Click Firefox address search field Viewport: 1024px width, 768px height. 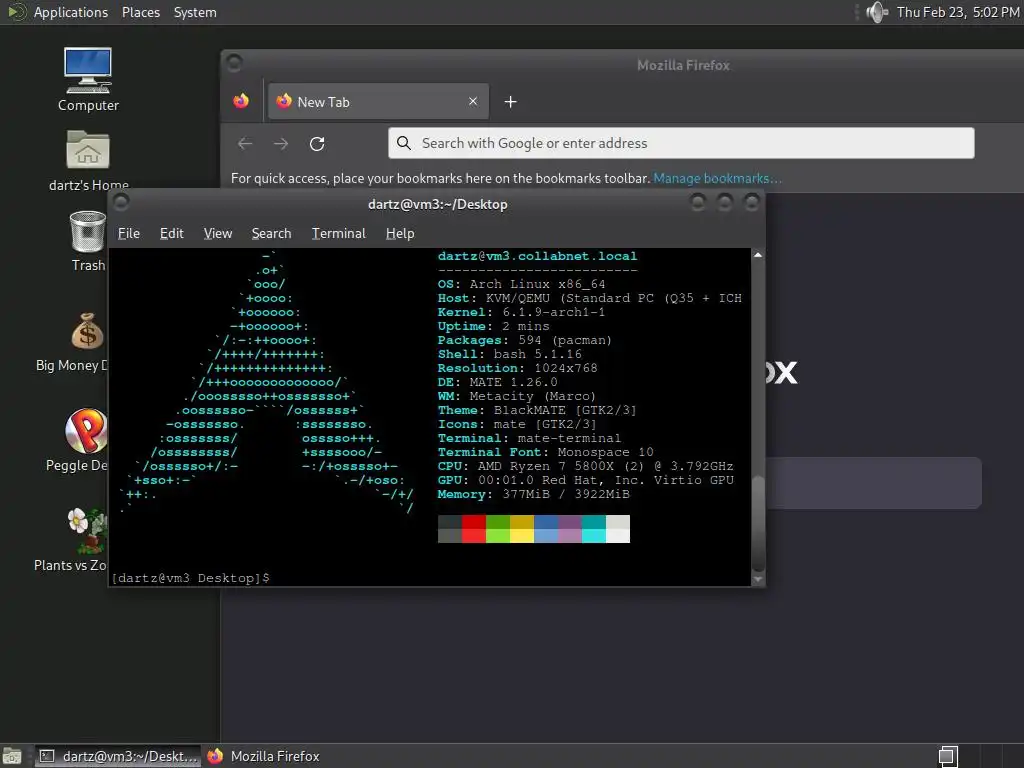pyautogui.click(x=681, y=143)
